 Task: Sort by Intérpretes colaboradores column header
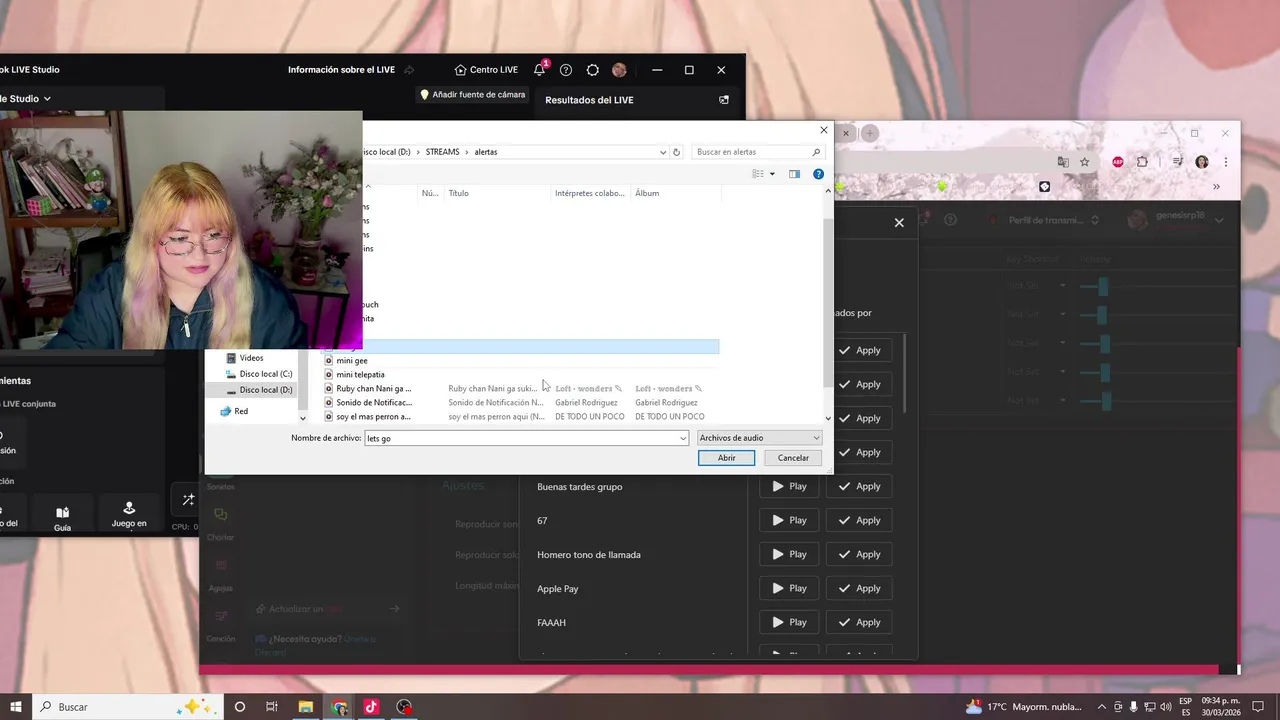tap(591, 193)
